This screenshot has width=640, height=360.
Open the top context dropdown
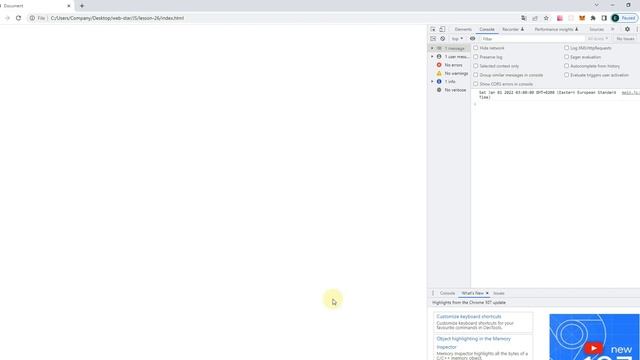pos(457,39)
